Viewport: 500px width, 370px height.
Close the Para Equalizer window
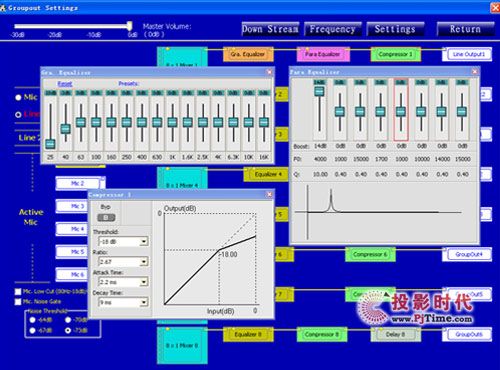(475, 71)
